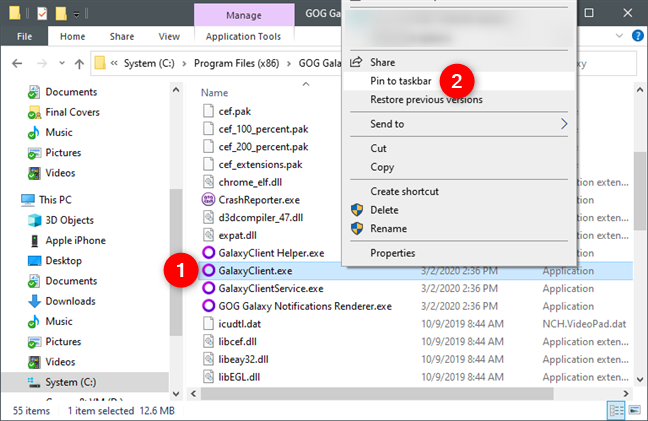The height and width of the screenshot is (421, 648).
Task: Select the CrashReporter.exe icon
Action: point(208,200)
